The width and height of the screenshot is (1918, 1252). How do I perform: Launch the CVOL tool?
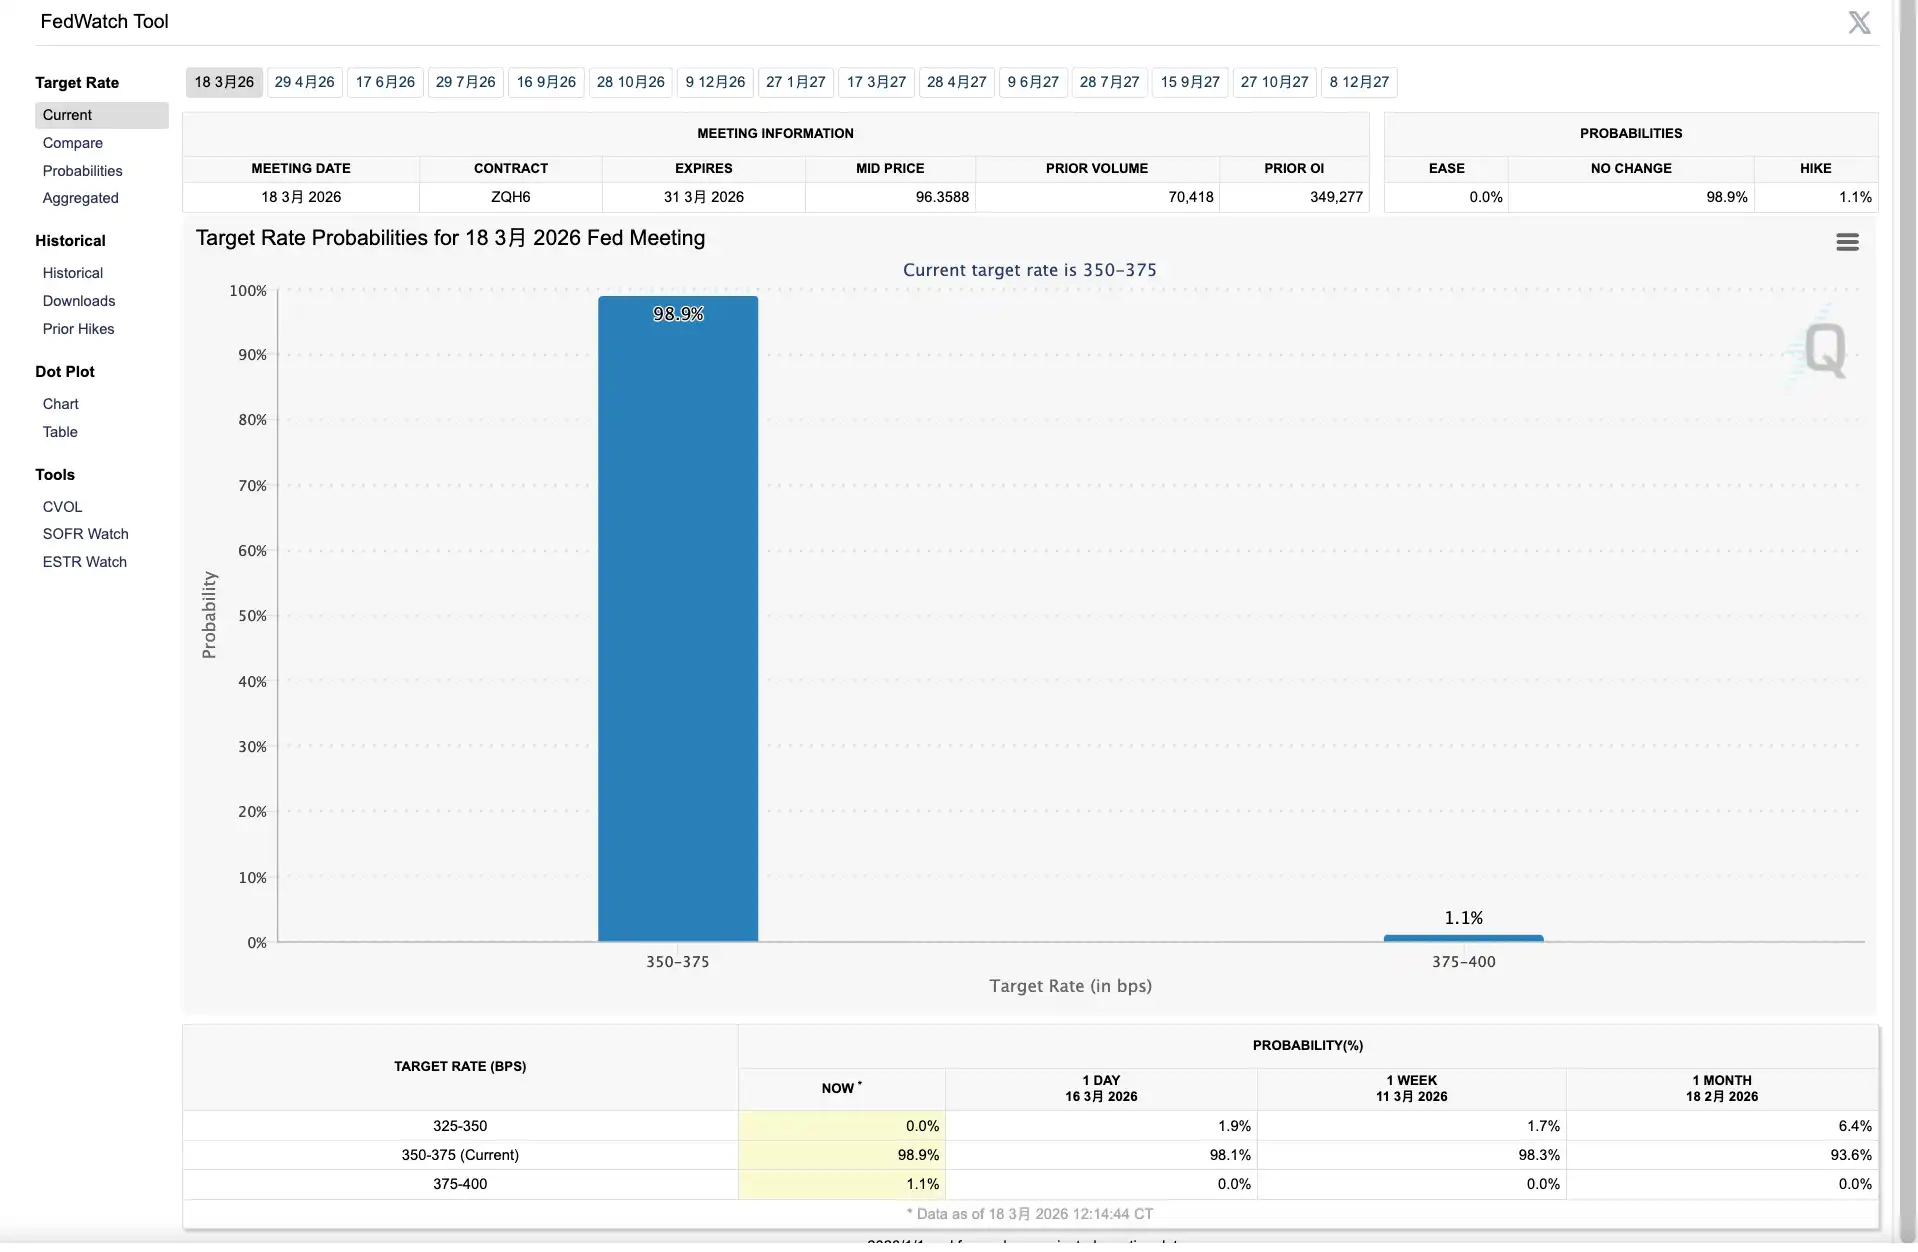pyautogui.click(x=62, y=507)
